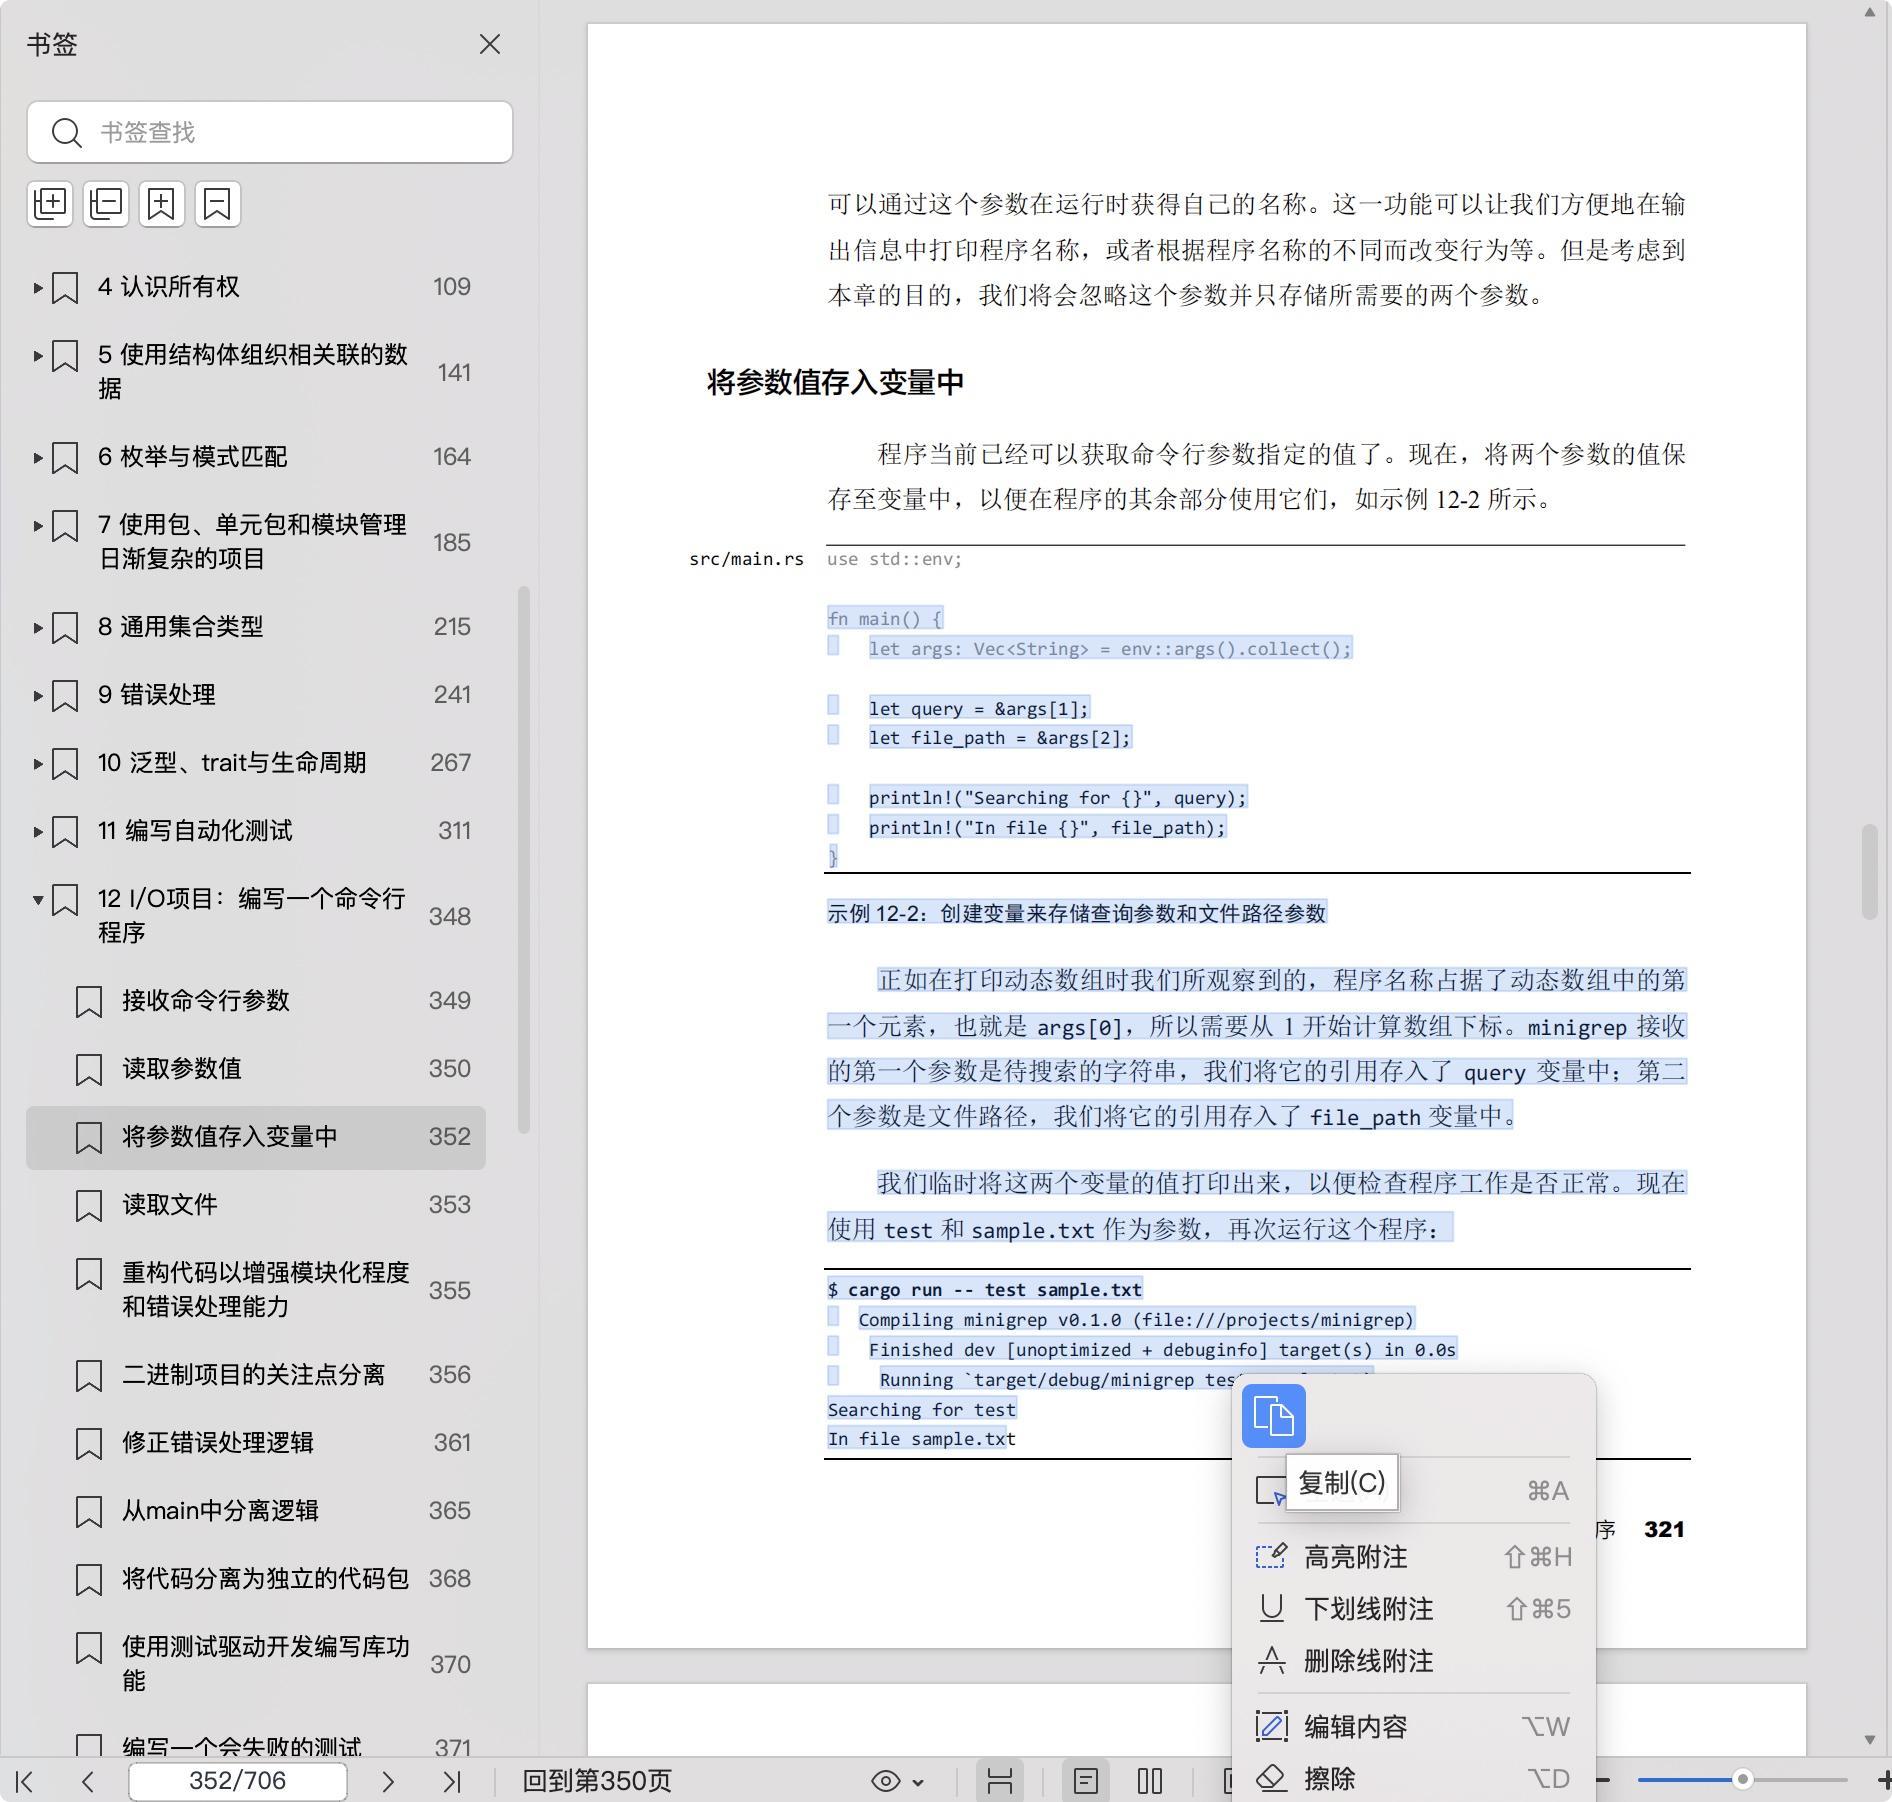Expand chapter 8 通用集合类型 bookmark

click(x=38, y=627)
